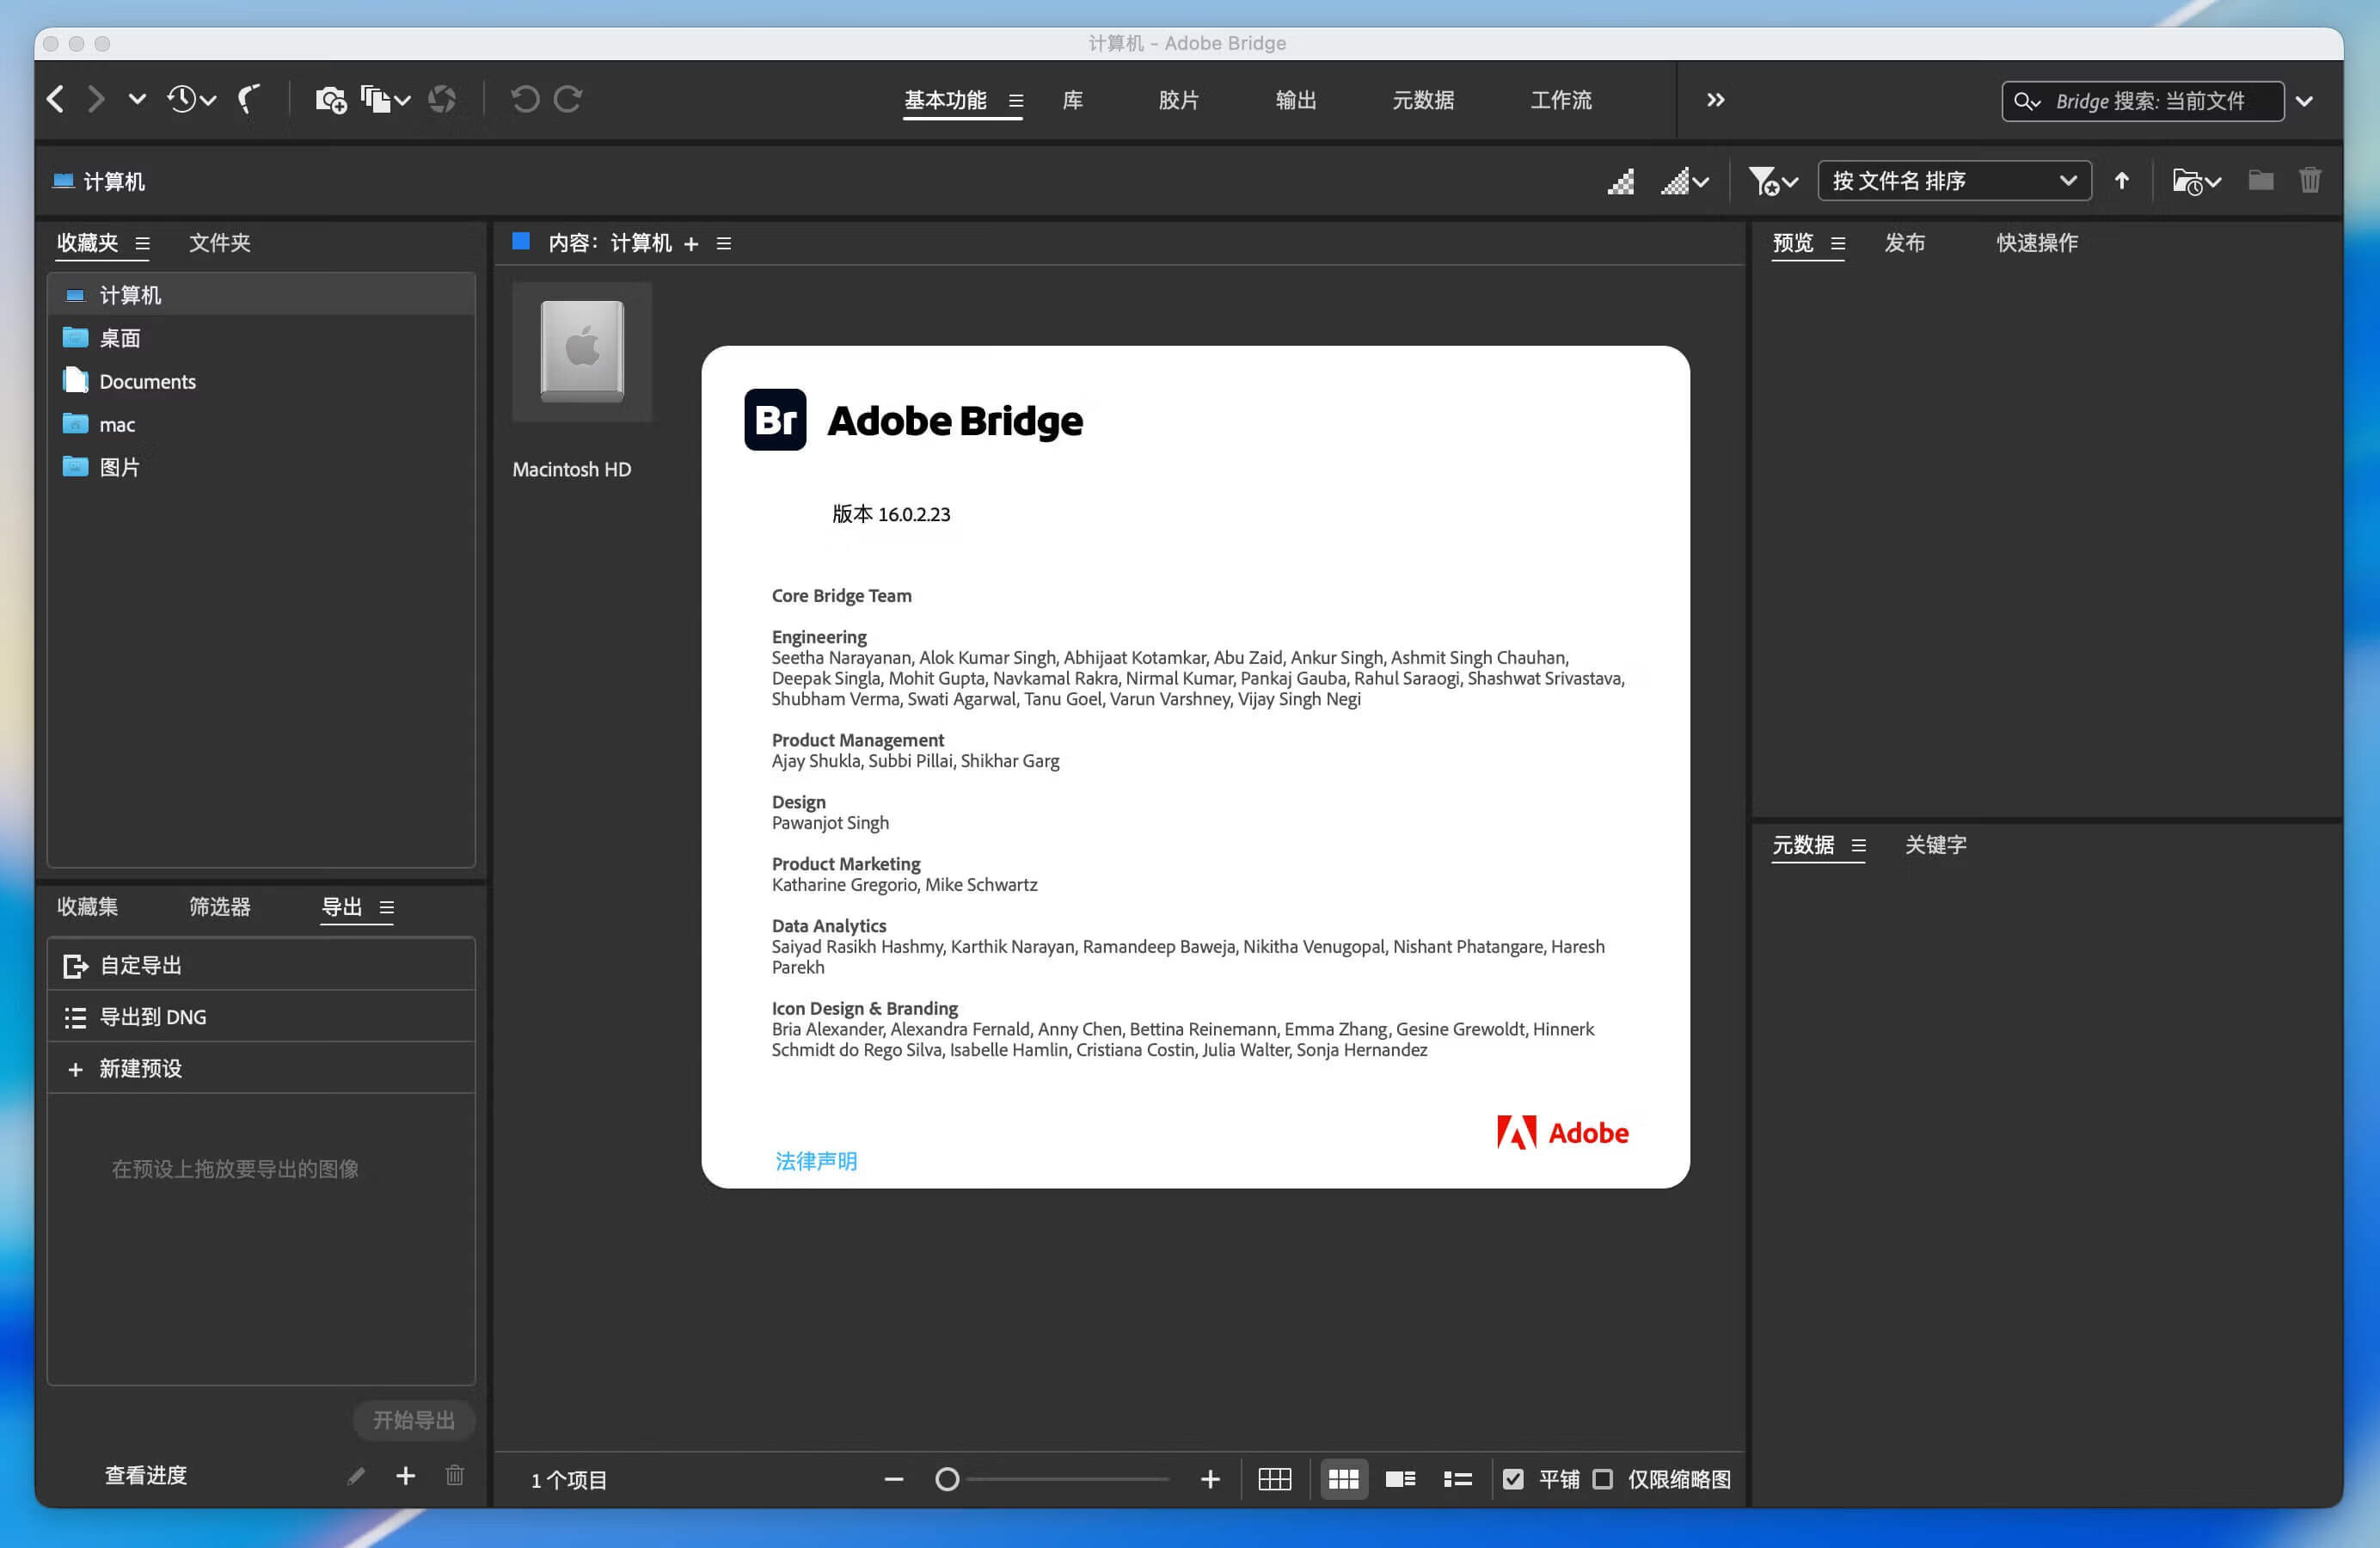The width and height of the screenshot is (2380, 1548).
Task: Create a new folder in the content panel
Action: tap(2260, 181)
